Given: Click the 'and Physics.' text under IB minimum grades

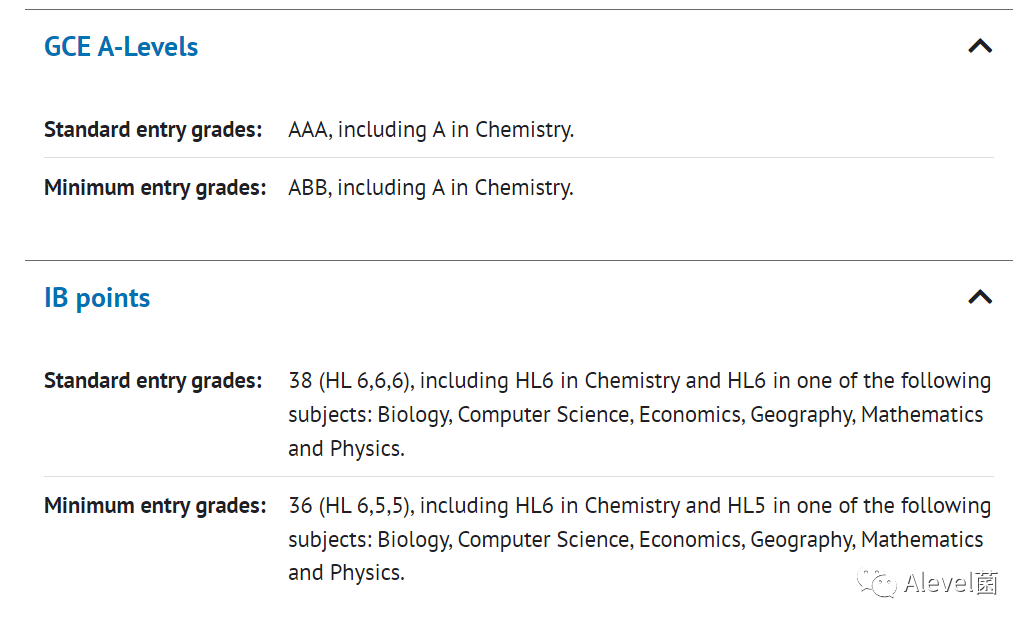Looking at the screenshot, I should (346, 573).
